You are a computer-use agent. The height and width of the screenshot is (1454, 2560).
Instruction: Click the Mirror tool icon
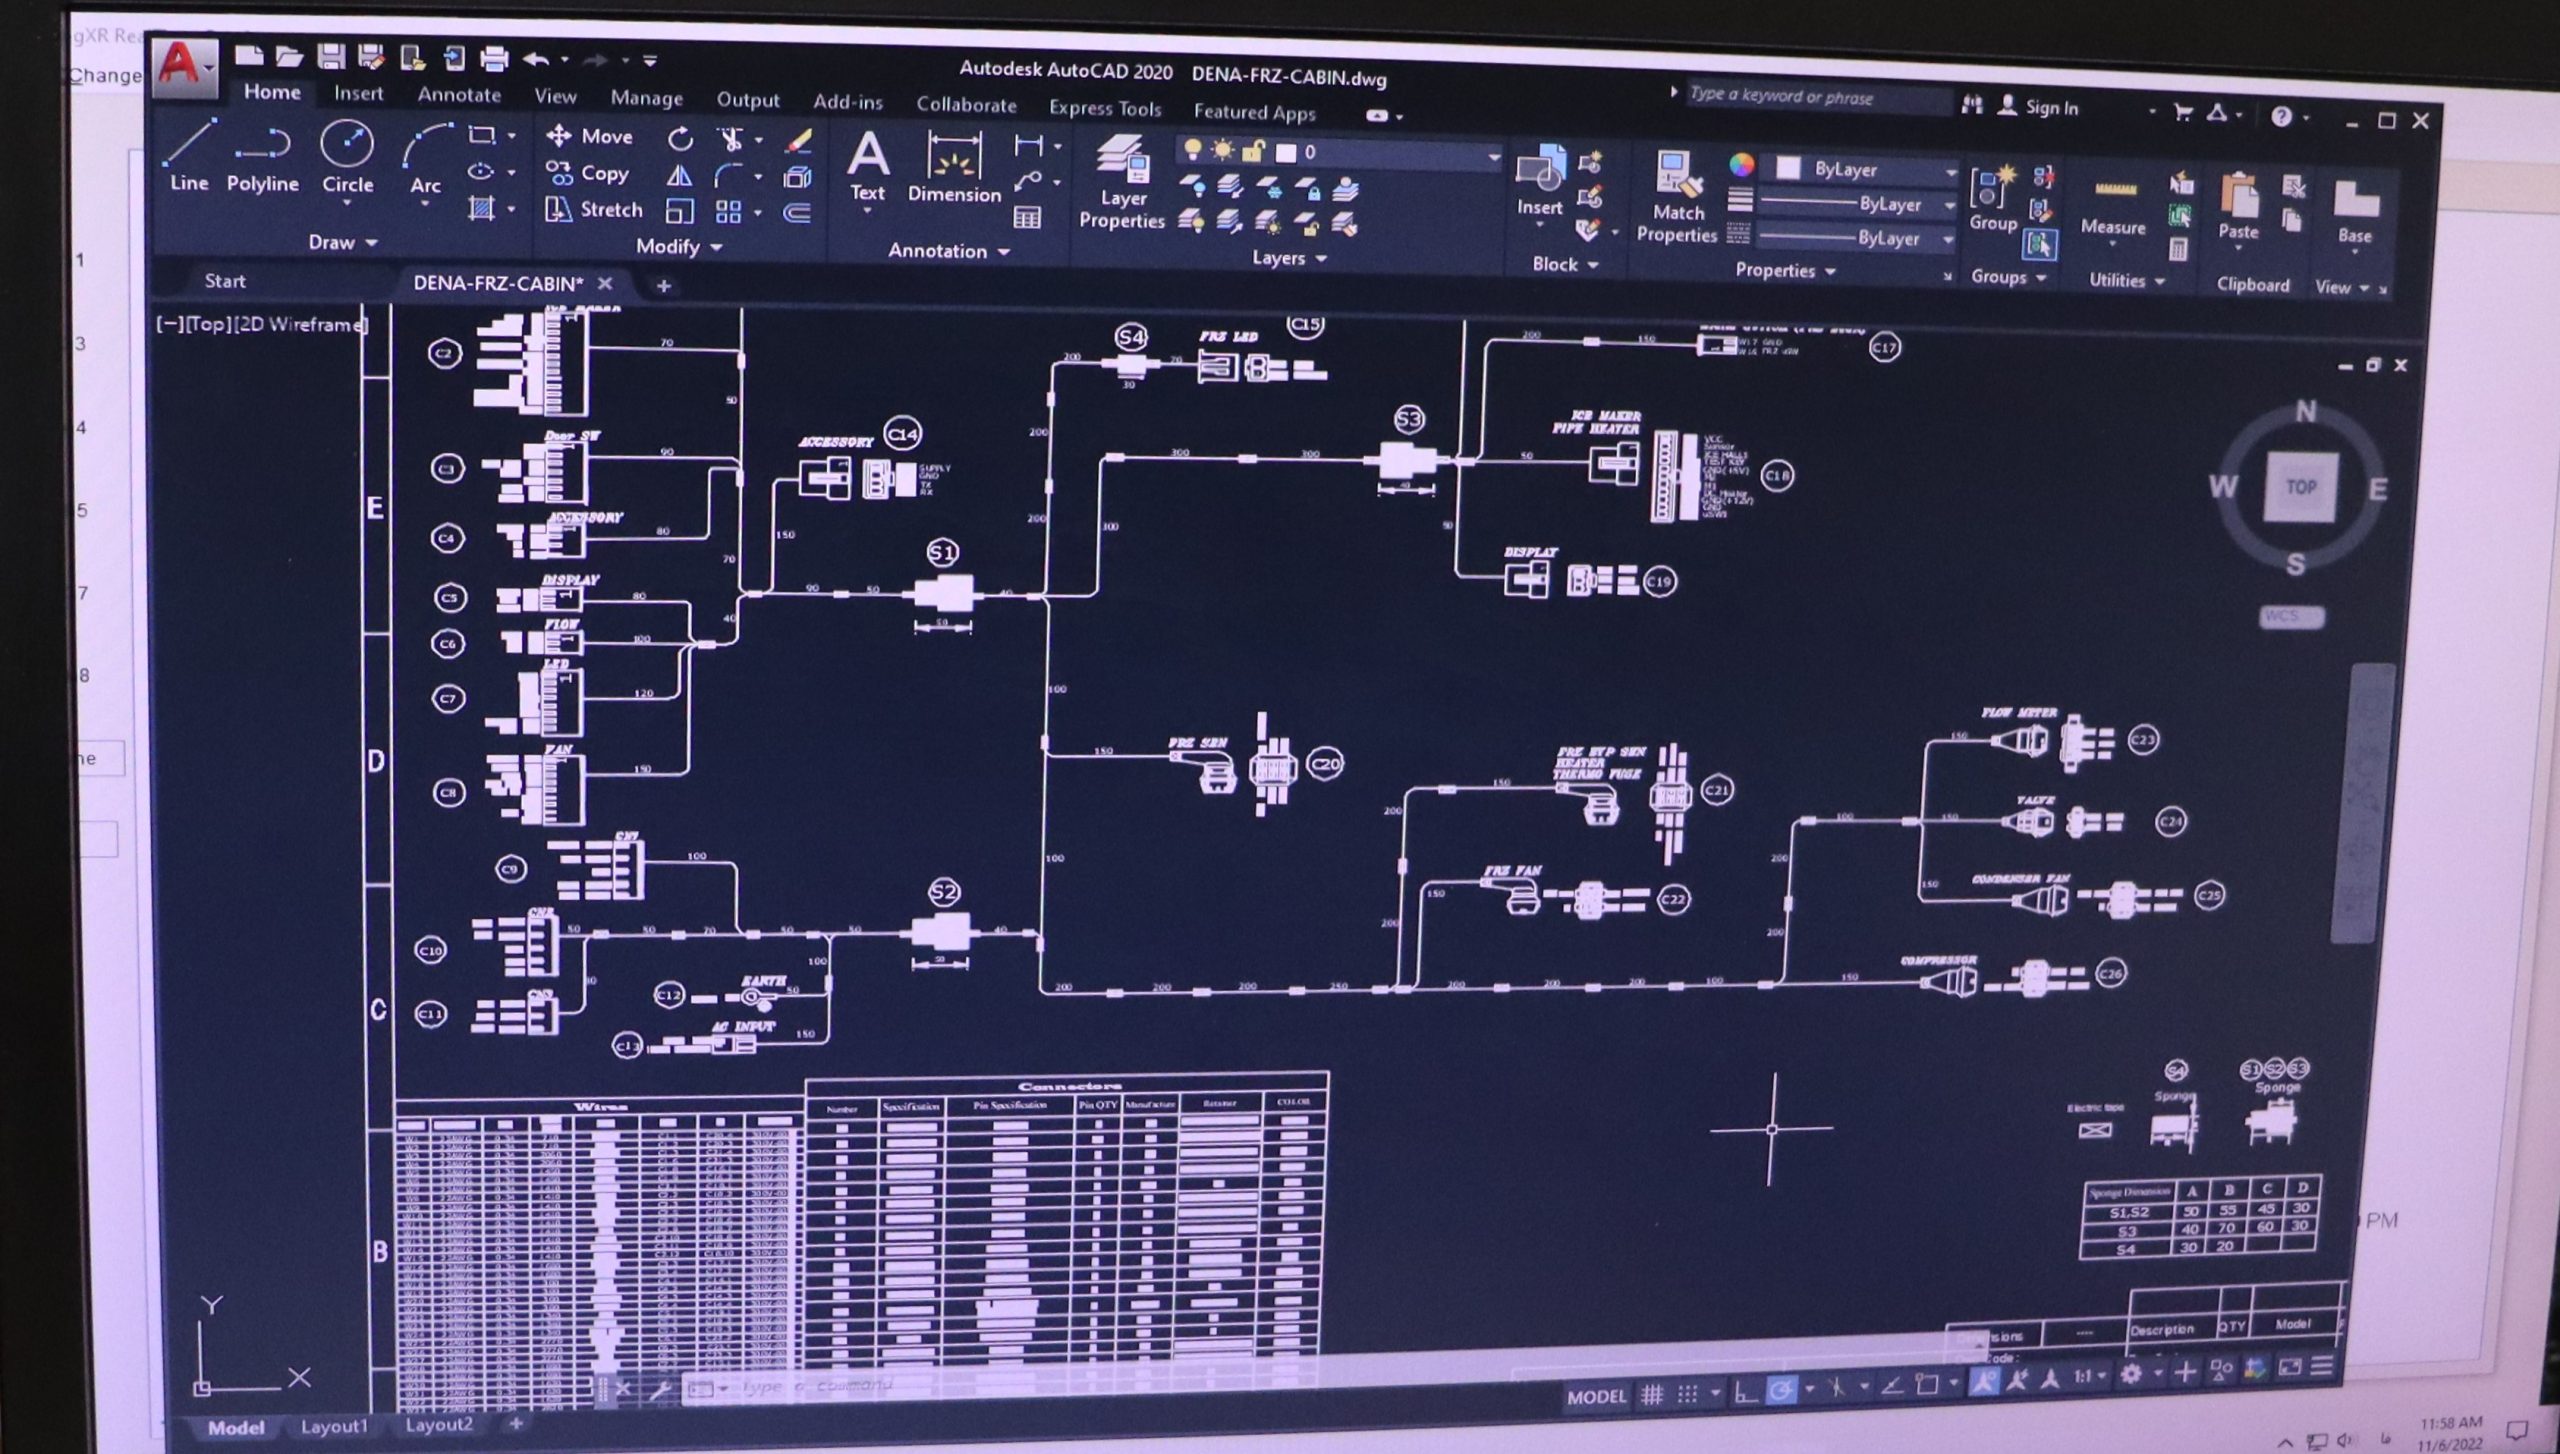pos(679,176)
